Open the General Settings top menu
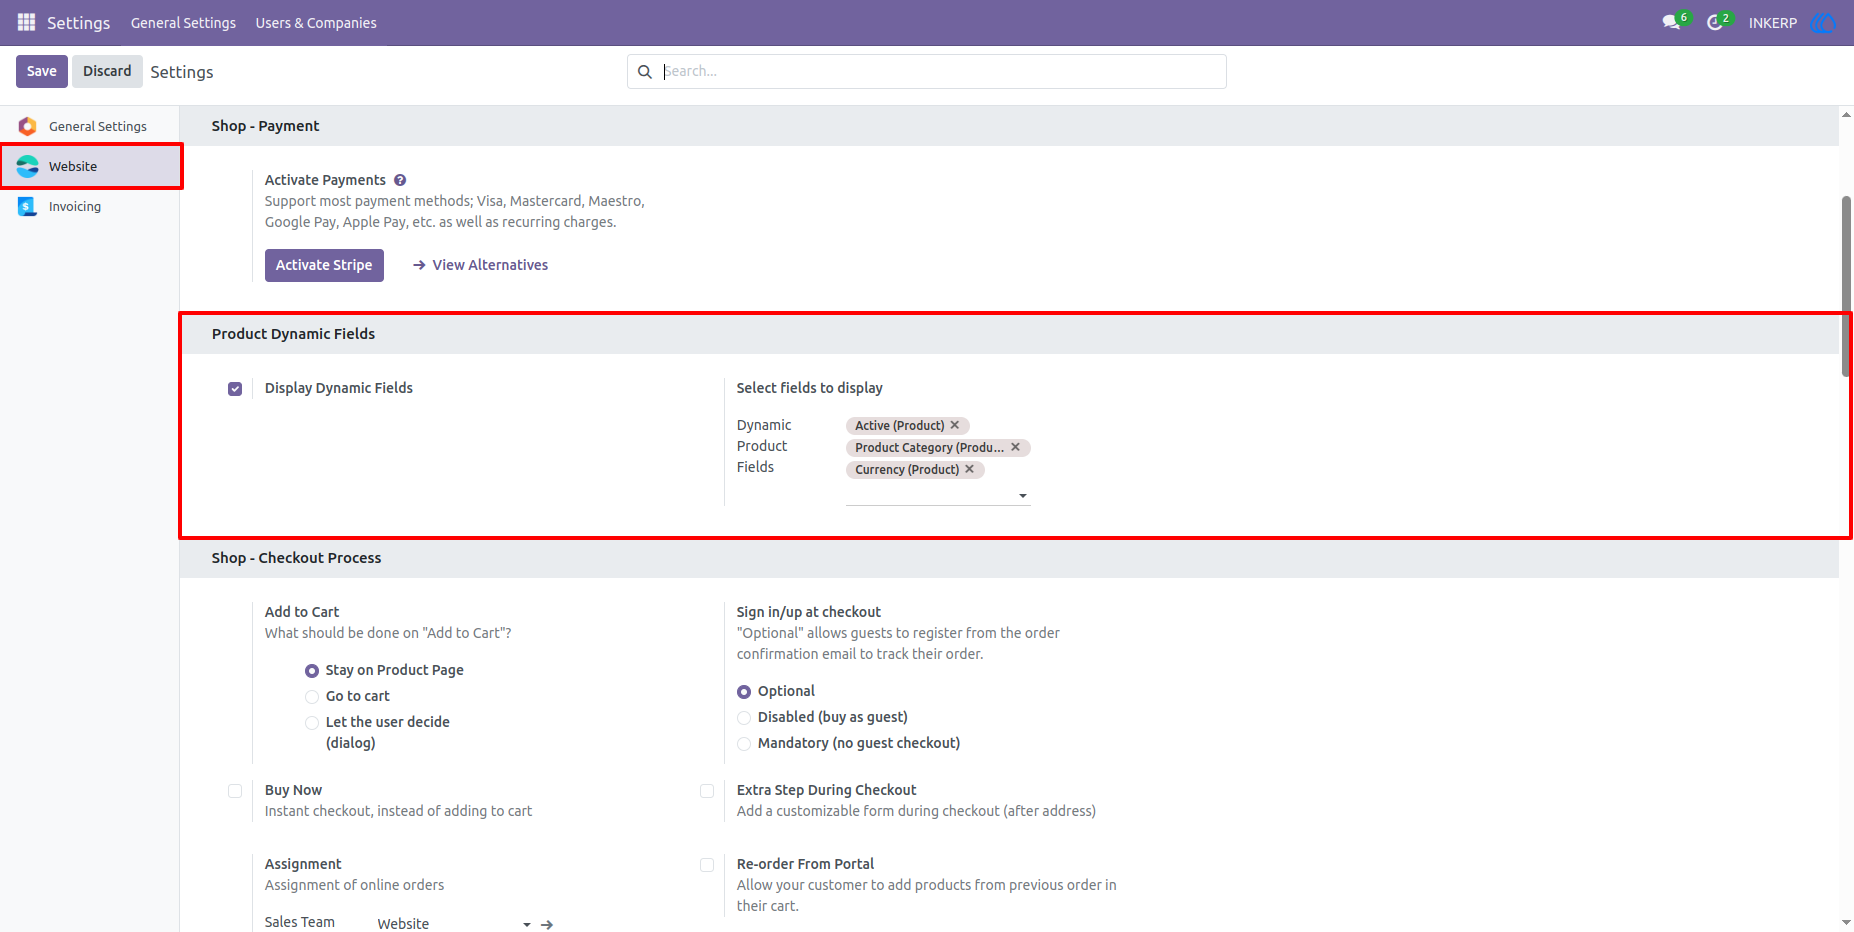 tap(183, 23)
